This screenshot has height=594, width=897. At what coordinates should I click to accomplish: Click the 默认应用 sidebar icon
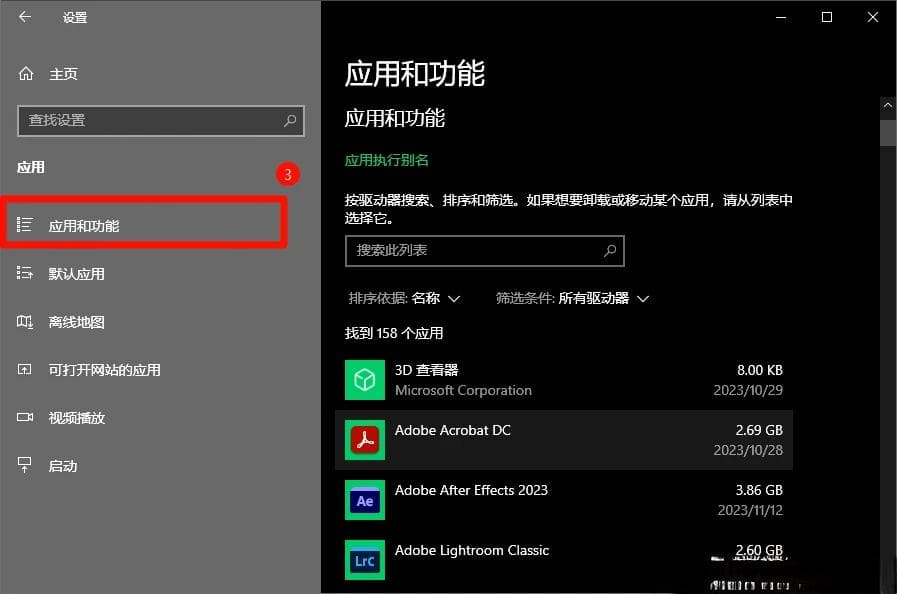coord(25,273)
